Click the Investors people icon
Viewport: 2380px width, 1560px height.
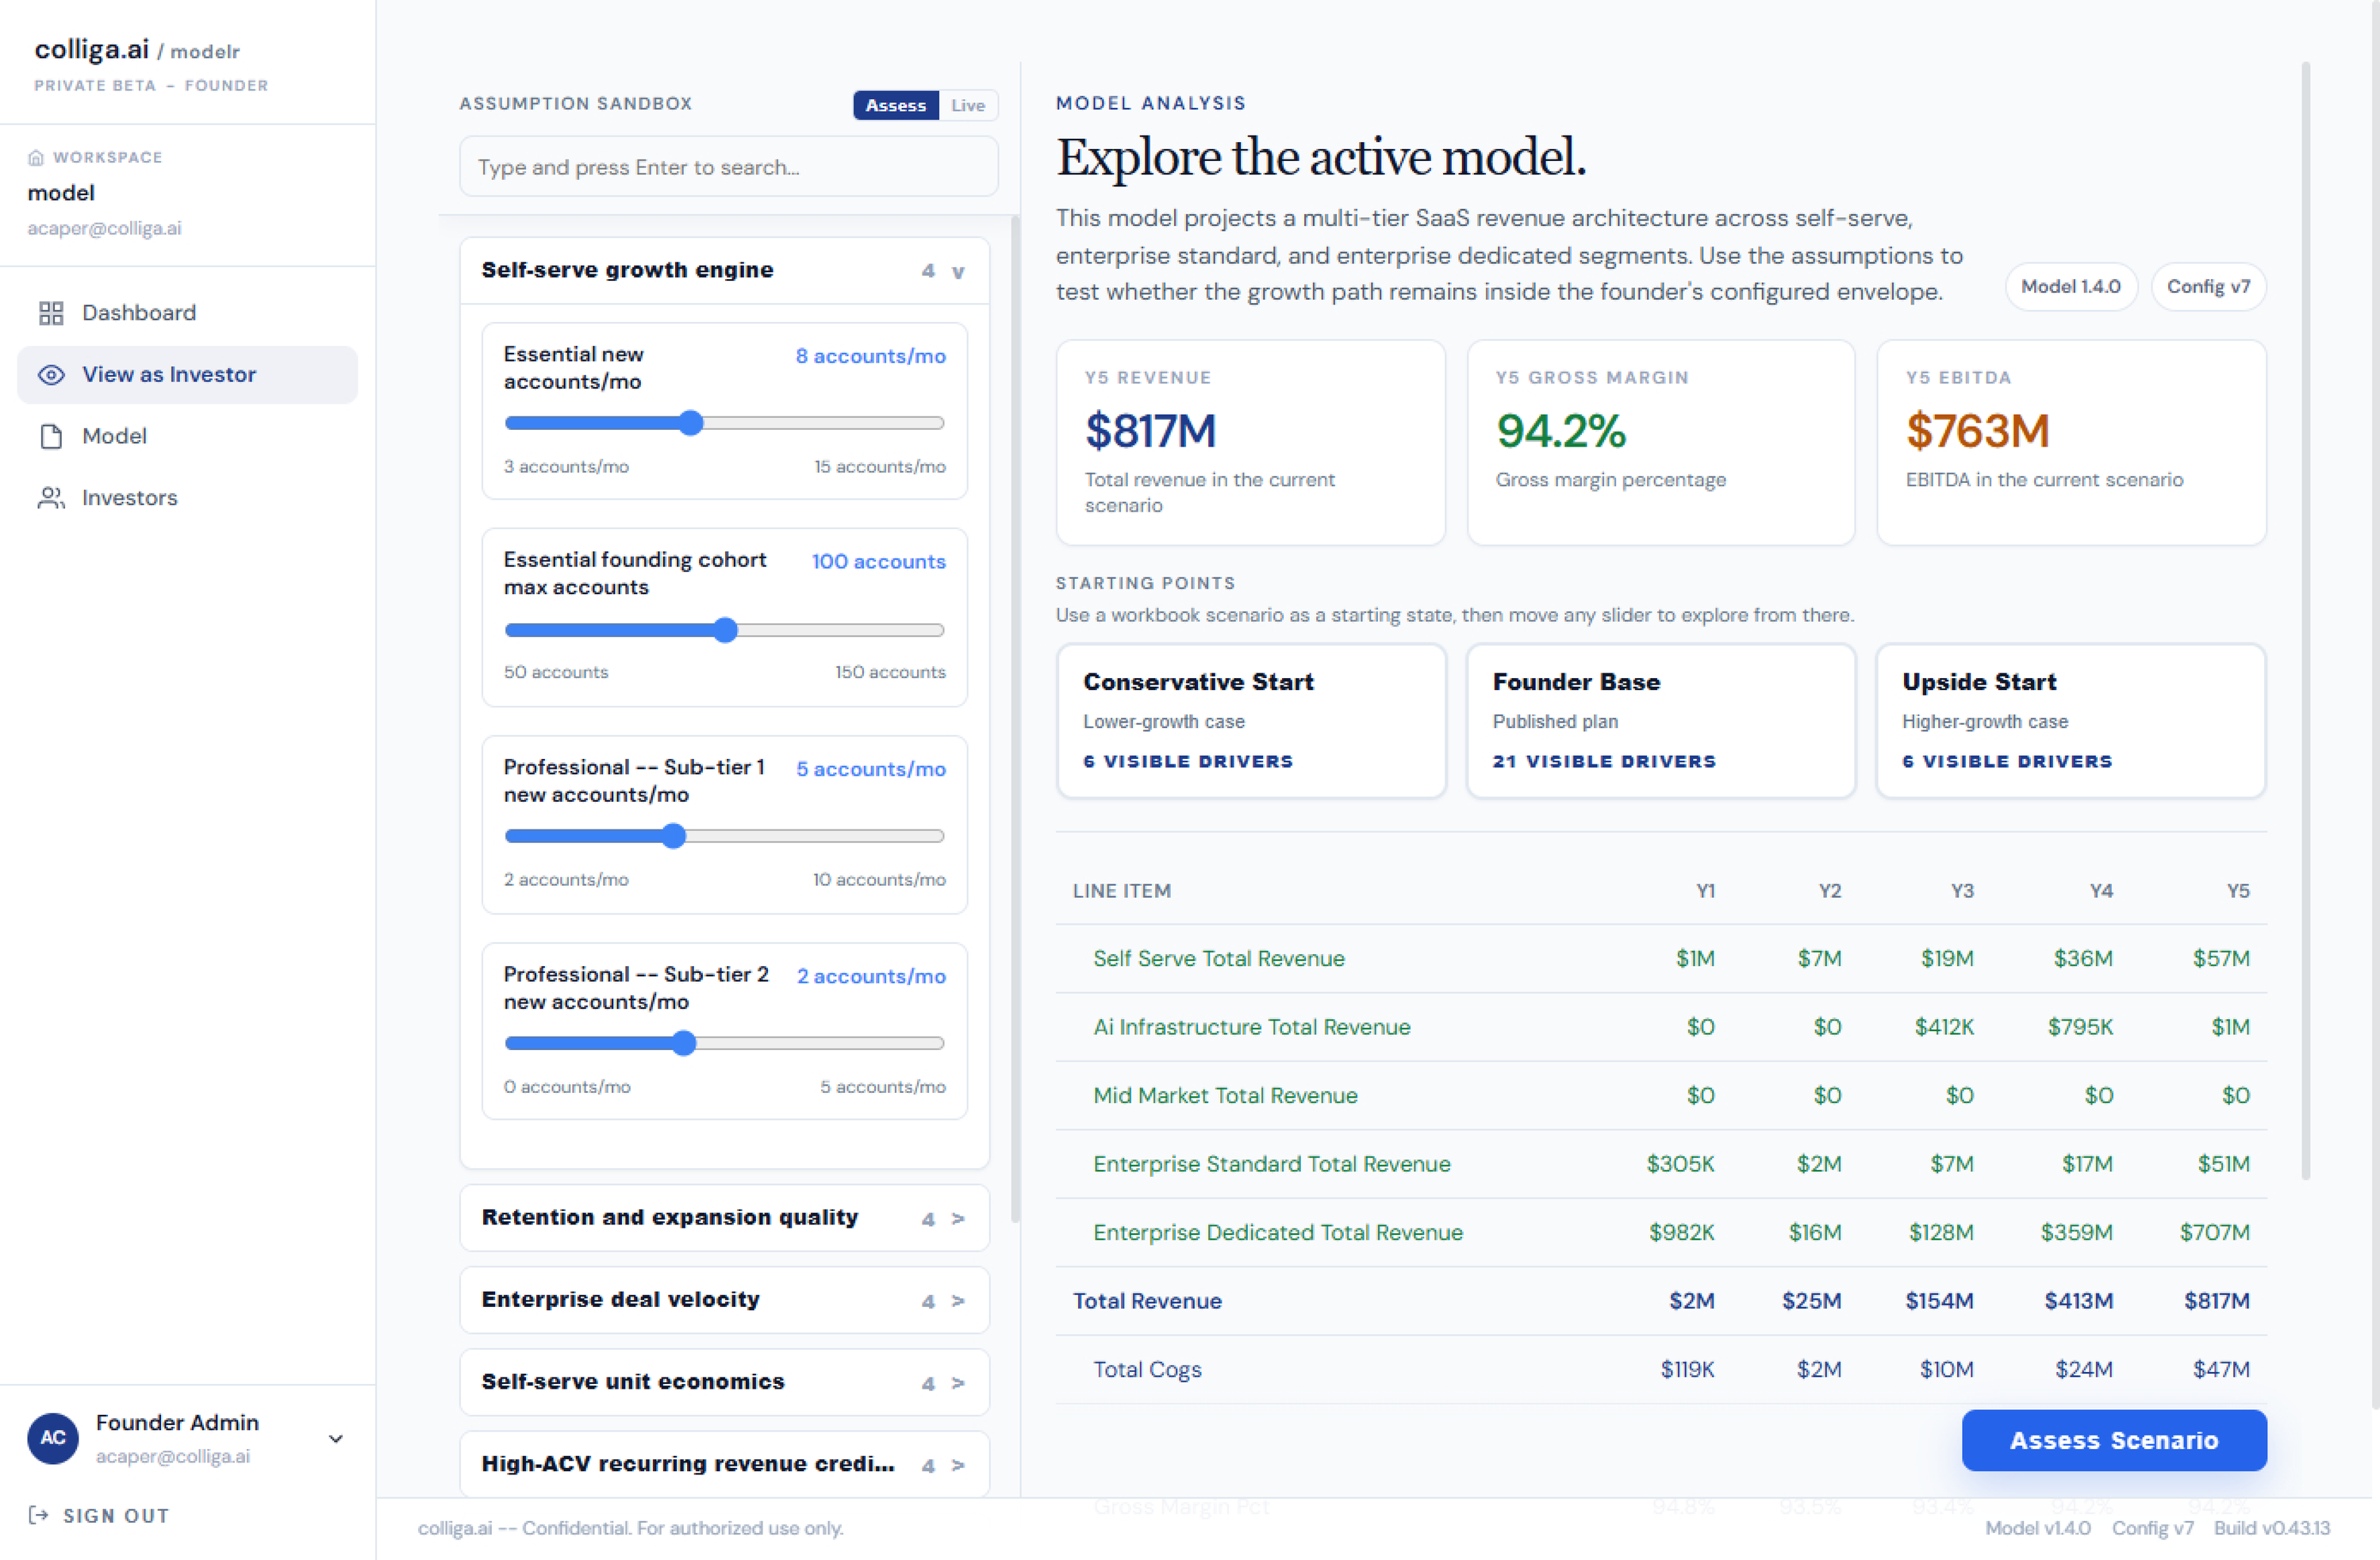(51, 498)
